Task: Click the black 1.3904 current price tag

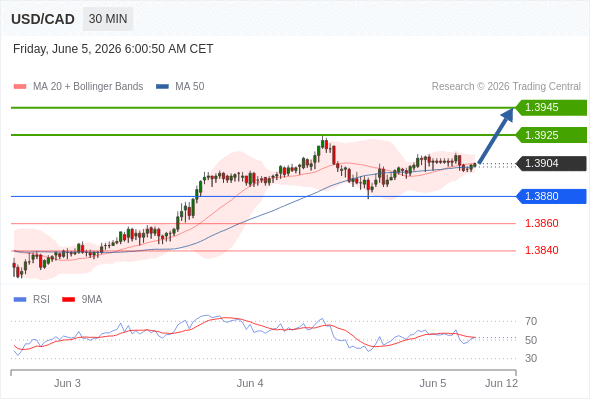Action: click(551, 163)
